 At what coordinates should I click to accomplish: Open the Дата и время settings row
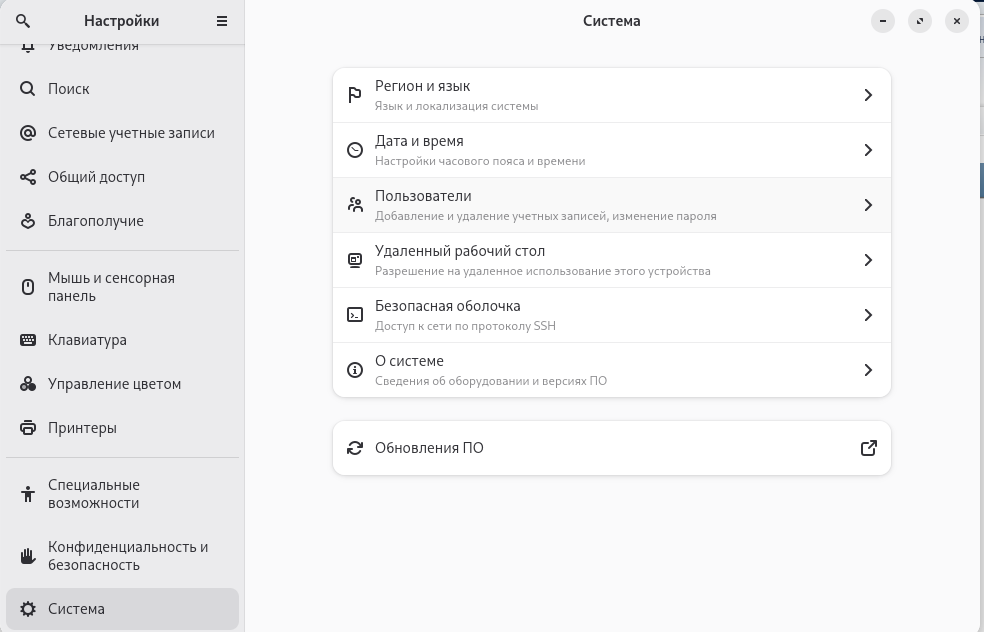click(x=612, y=150)
